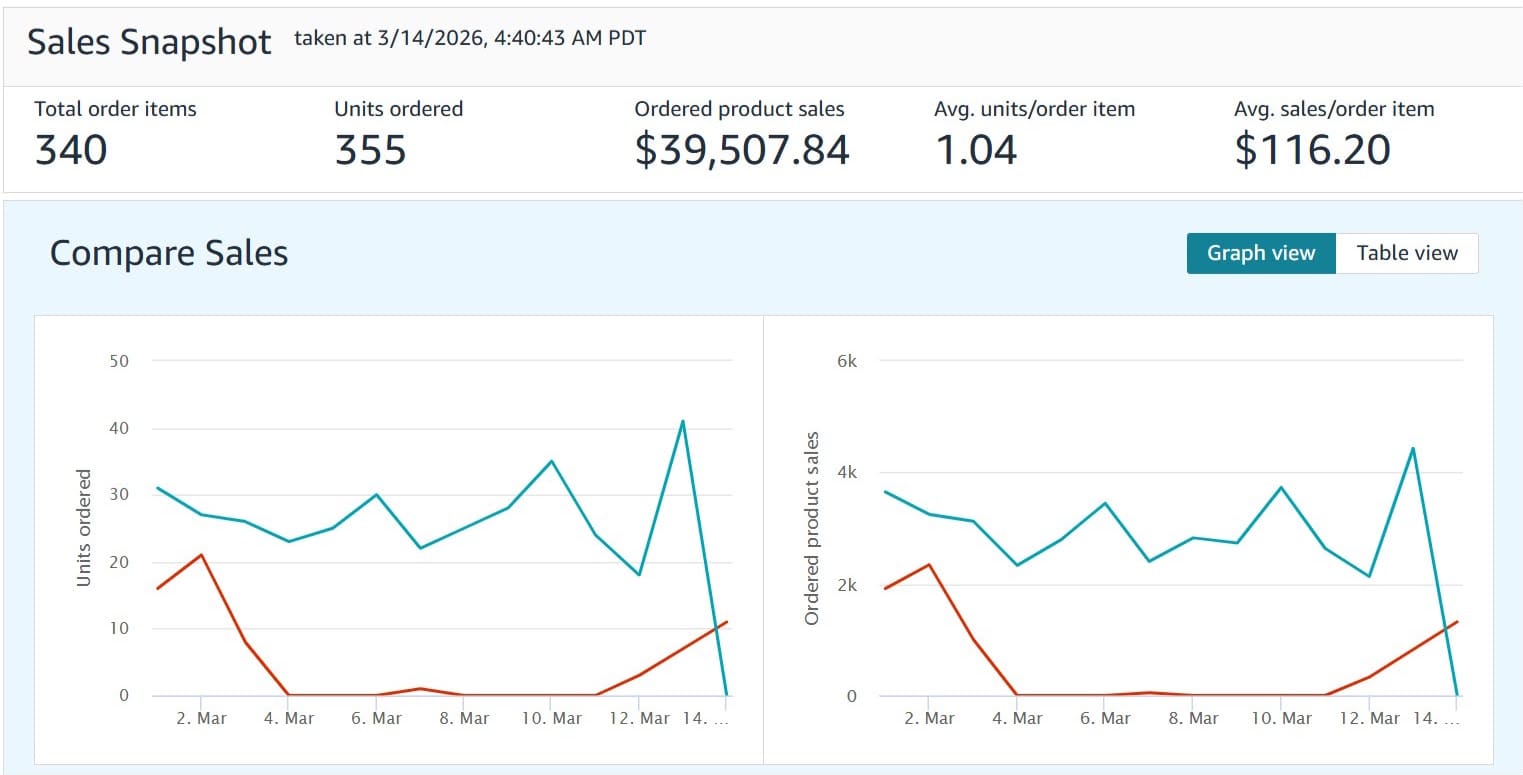Click the "Avg. sales/order item" label
1523x775 pixels.
click(1335, 109)
